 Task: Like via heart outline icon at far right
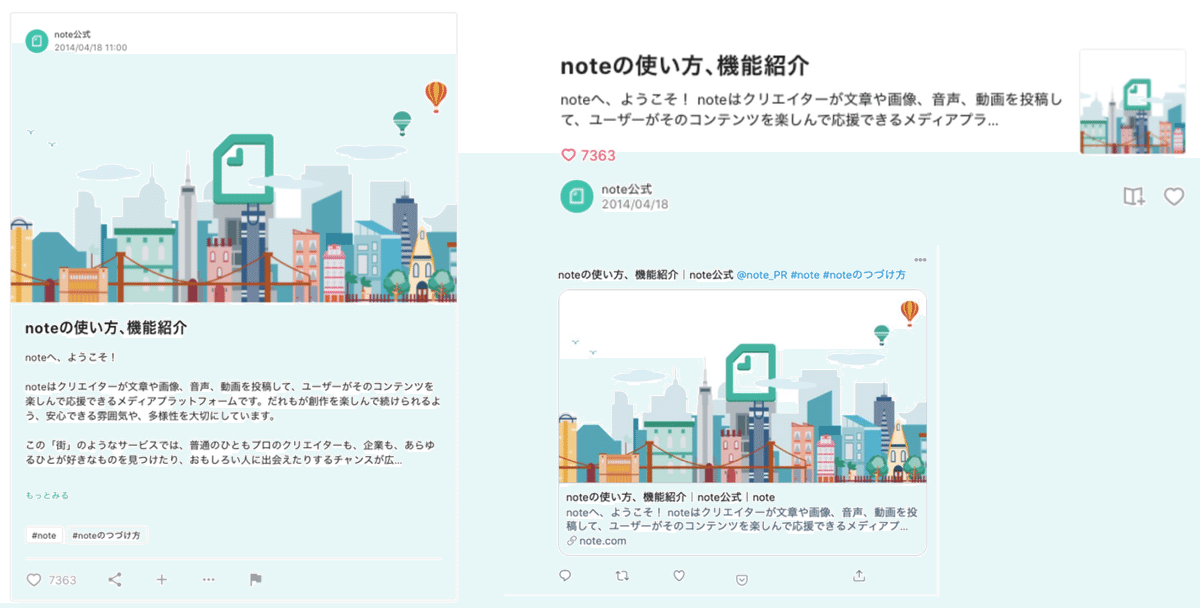pyautogui.click(x=1174, y=197)
